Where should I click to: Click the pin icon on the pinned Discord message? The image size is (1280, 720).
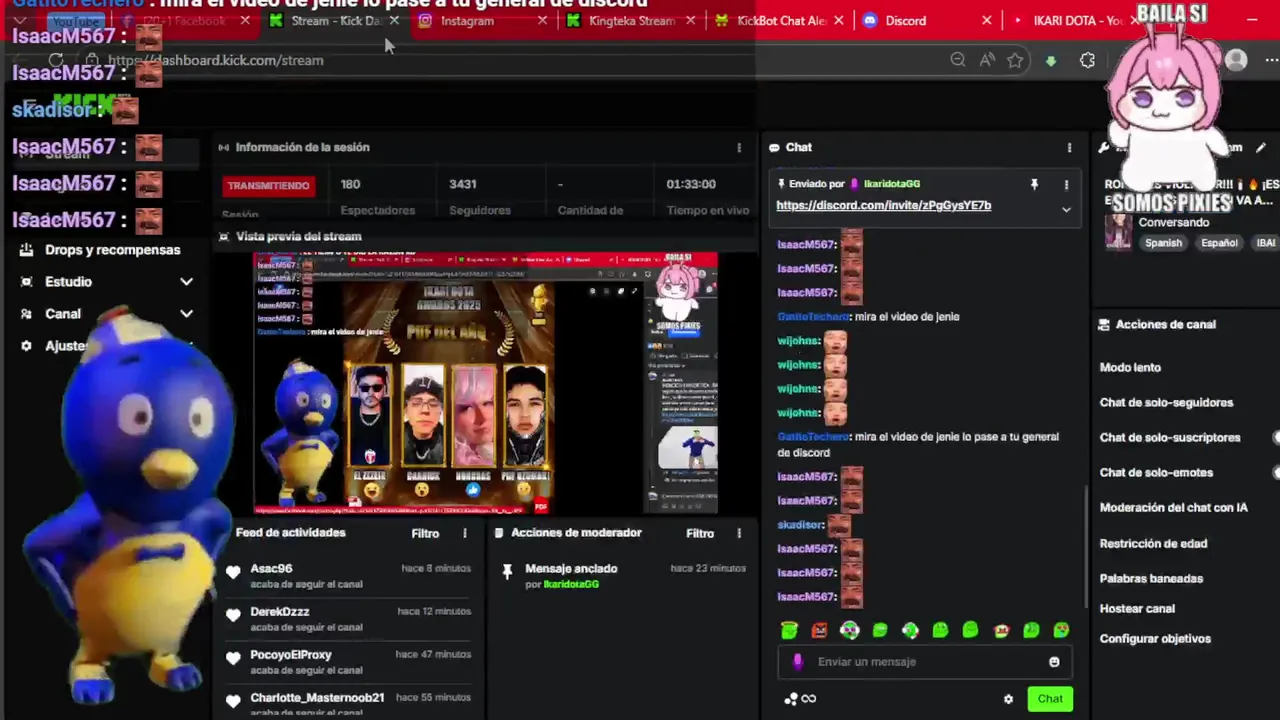point(1034,184)
